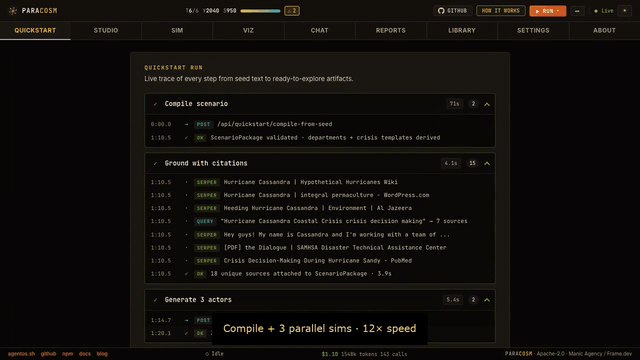Click the 5.4s duration badge

(x=452, y=300)
